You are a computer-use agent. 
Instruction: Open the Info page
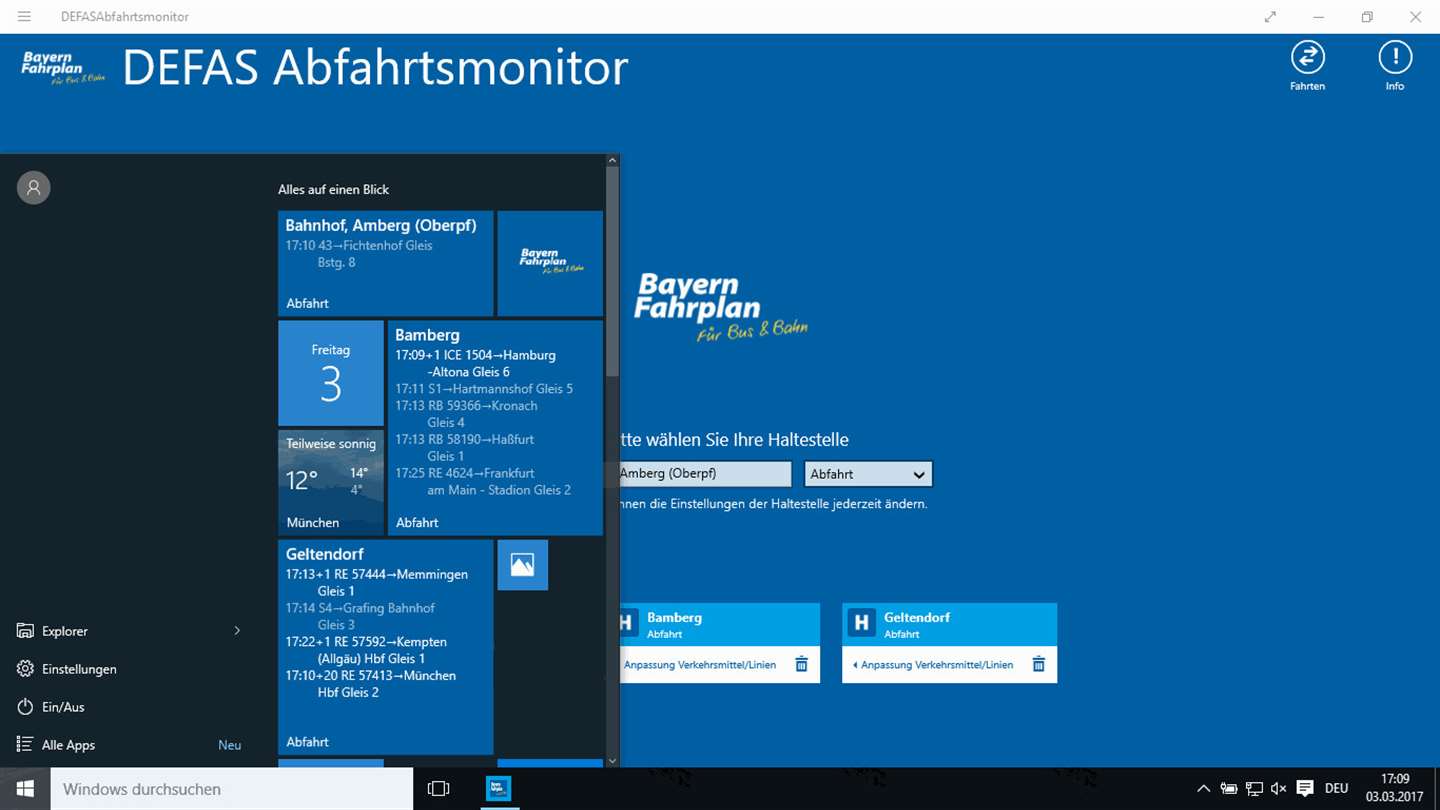tap(1394, 66)
